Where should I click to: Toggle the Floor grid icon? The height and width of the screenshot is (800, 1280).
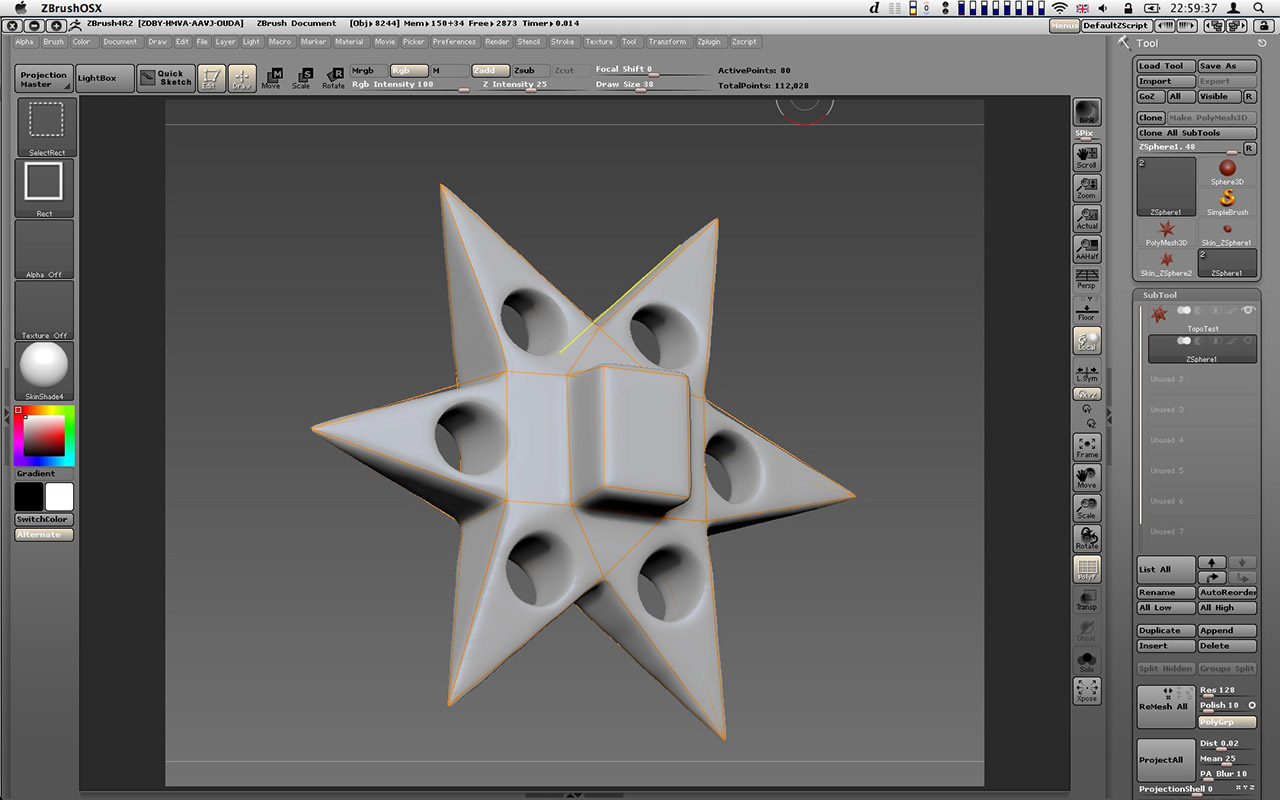click(1087, 310)
